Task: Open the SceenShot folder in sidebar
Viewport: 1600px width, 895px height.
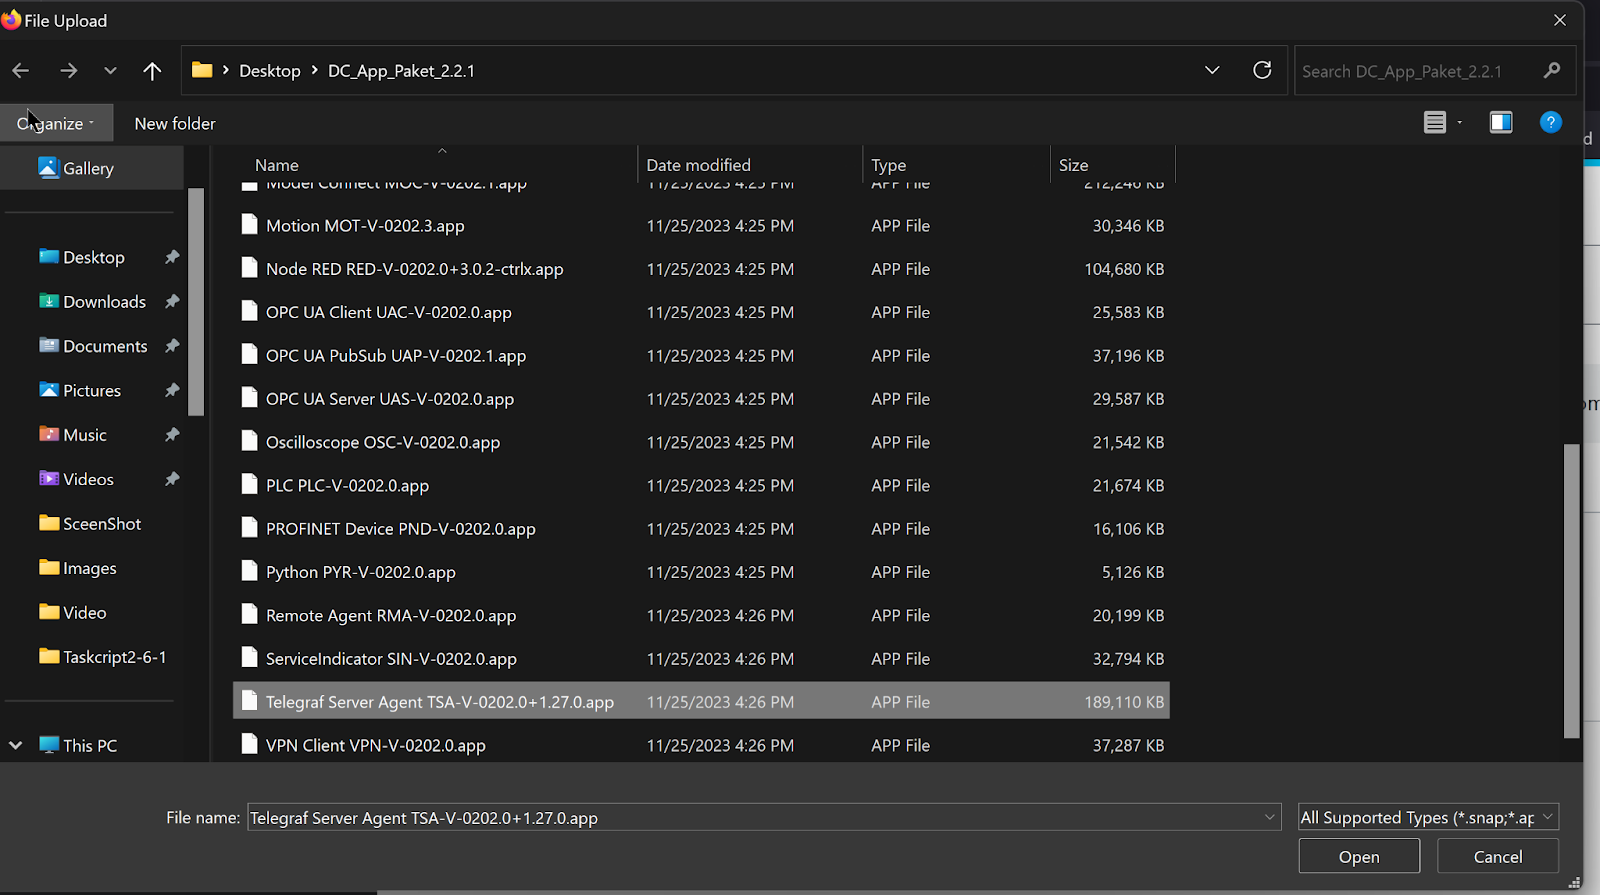Action: tap(102, 523)
